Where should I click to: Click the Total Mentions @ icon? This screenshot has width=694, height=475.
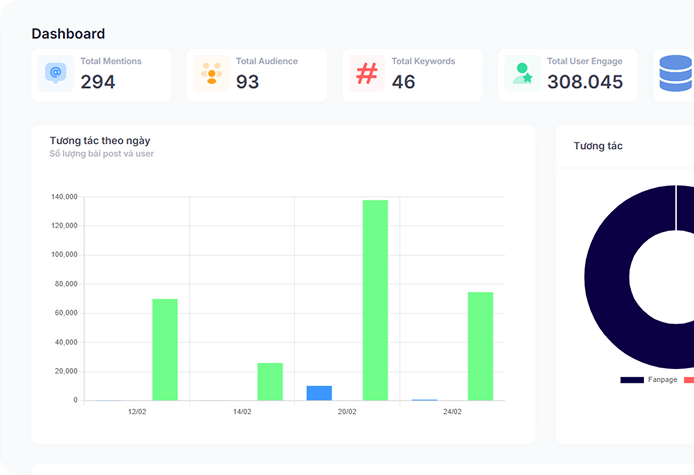(x=56, y=73)
